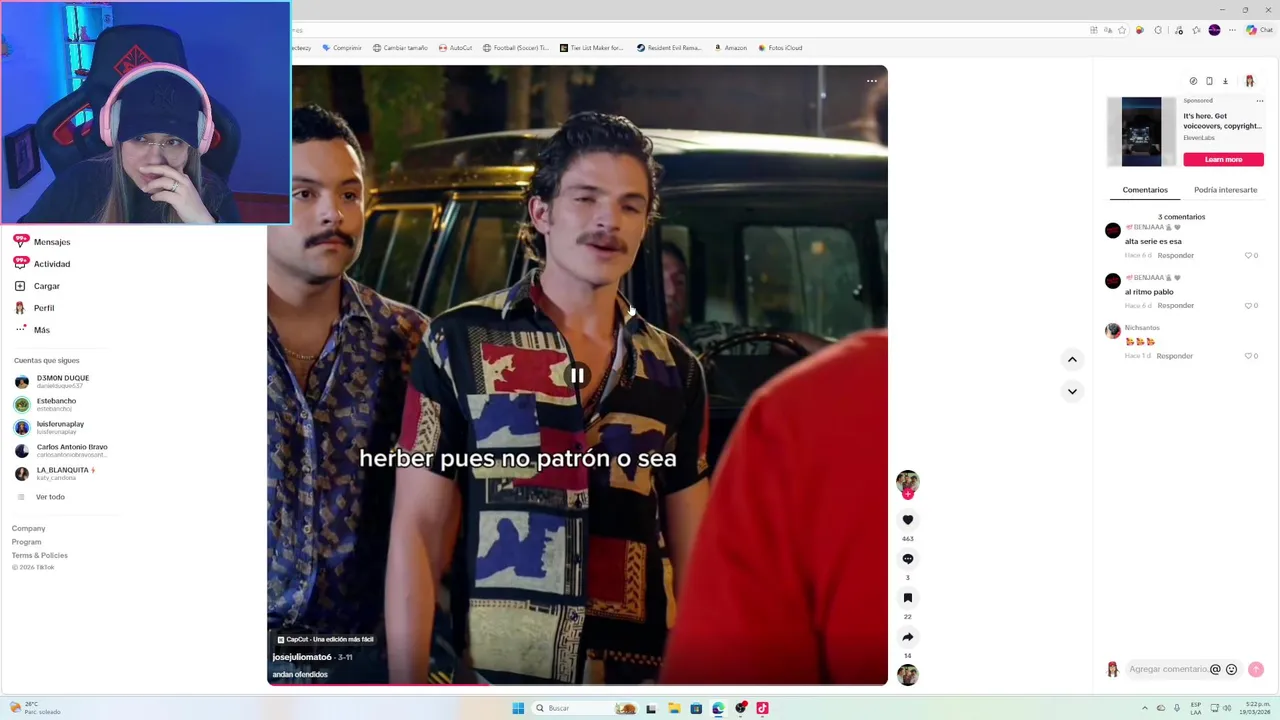Go to the next video with down chevron
The image size is (1280, 720).
pos(1072,391)
